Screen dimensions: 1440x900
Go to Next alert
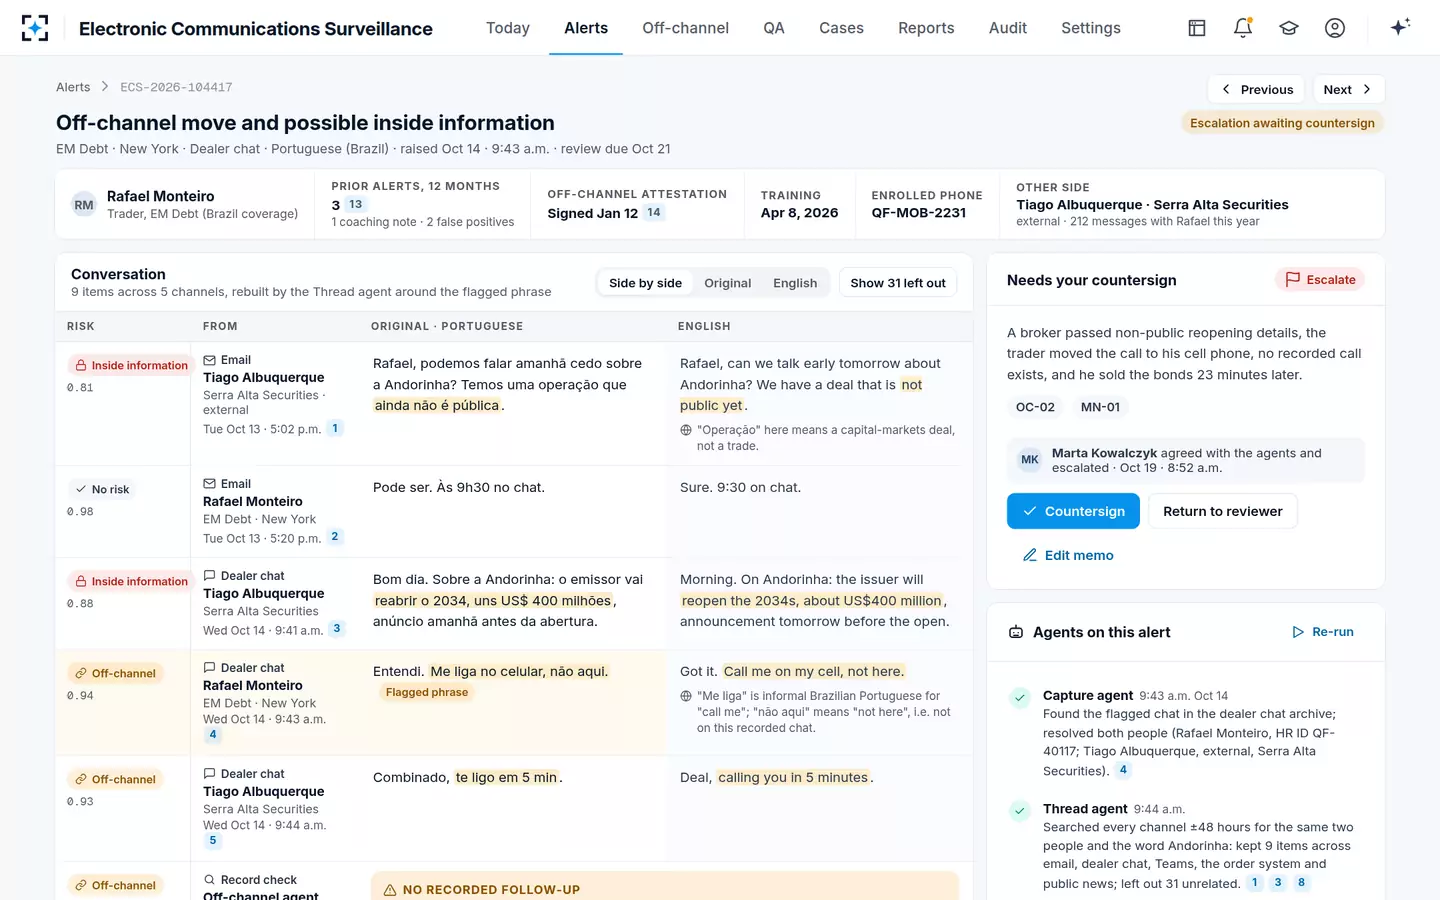pos(1348,89)
